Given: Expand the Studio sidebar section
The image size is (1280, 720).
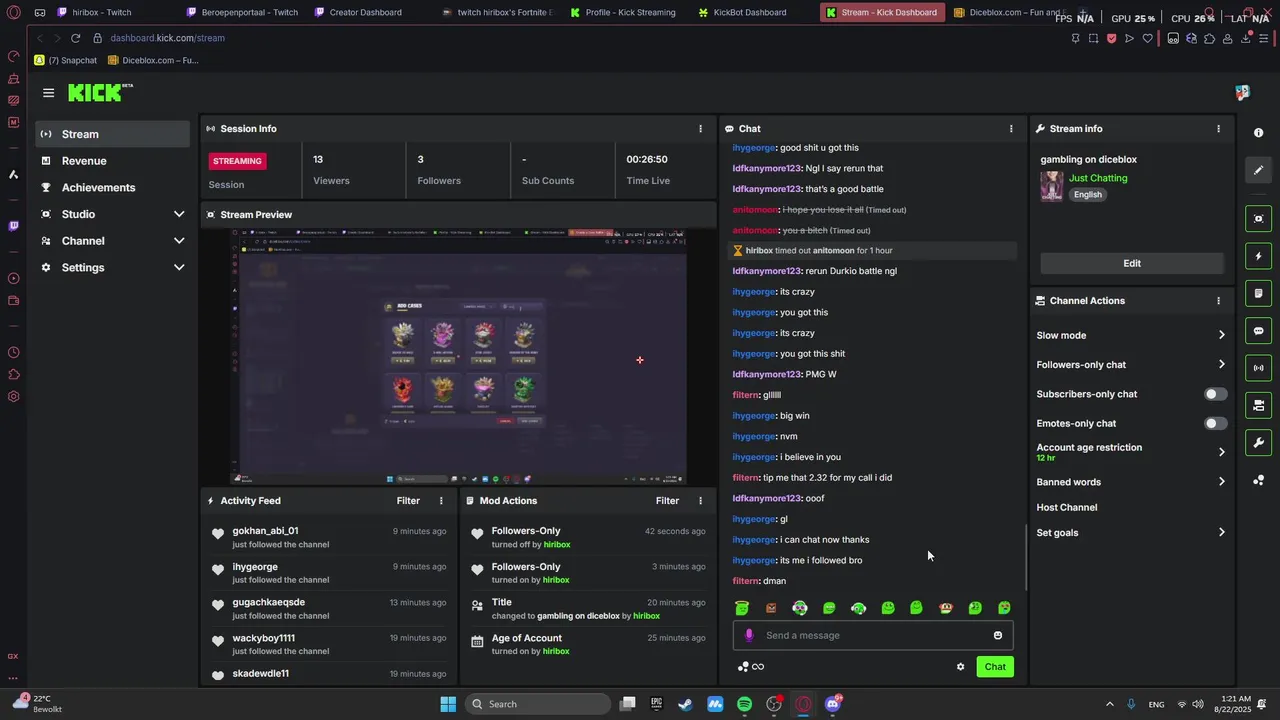Looking at the screenshot, I should [113, 214].
